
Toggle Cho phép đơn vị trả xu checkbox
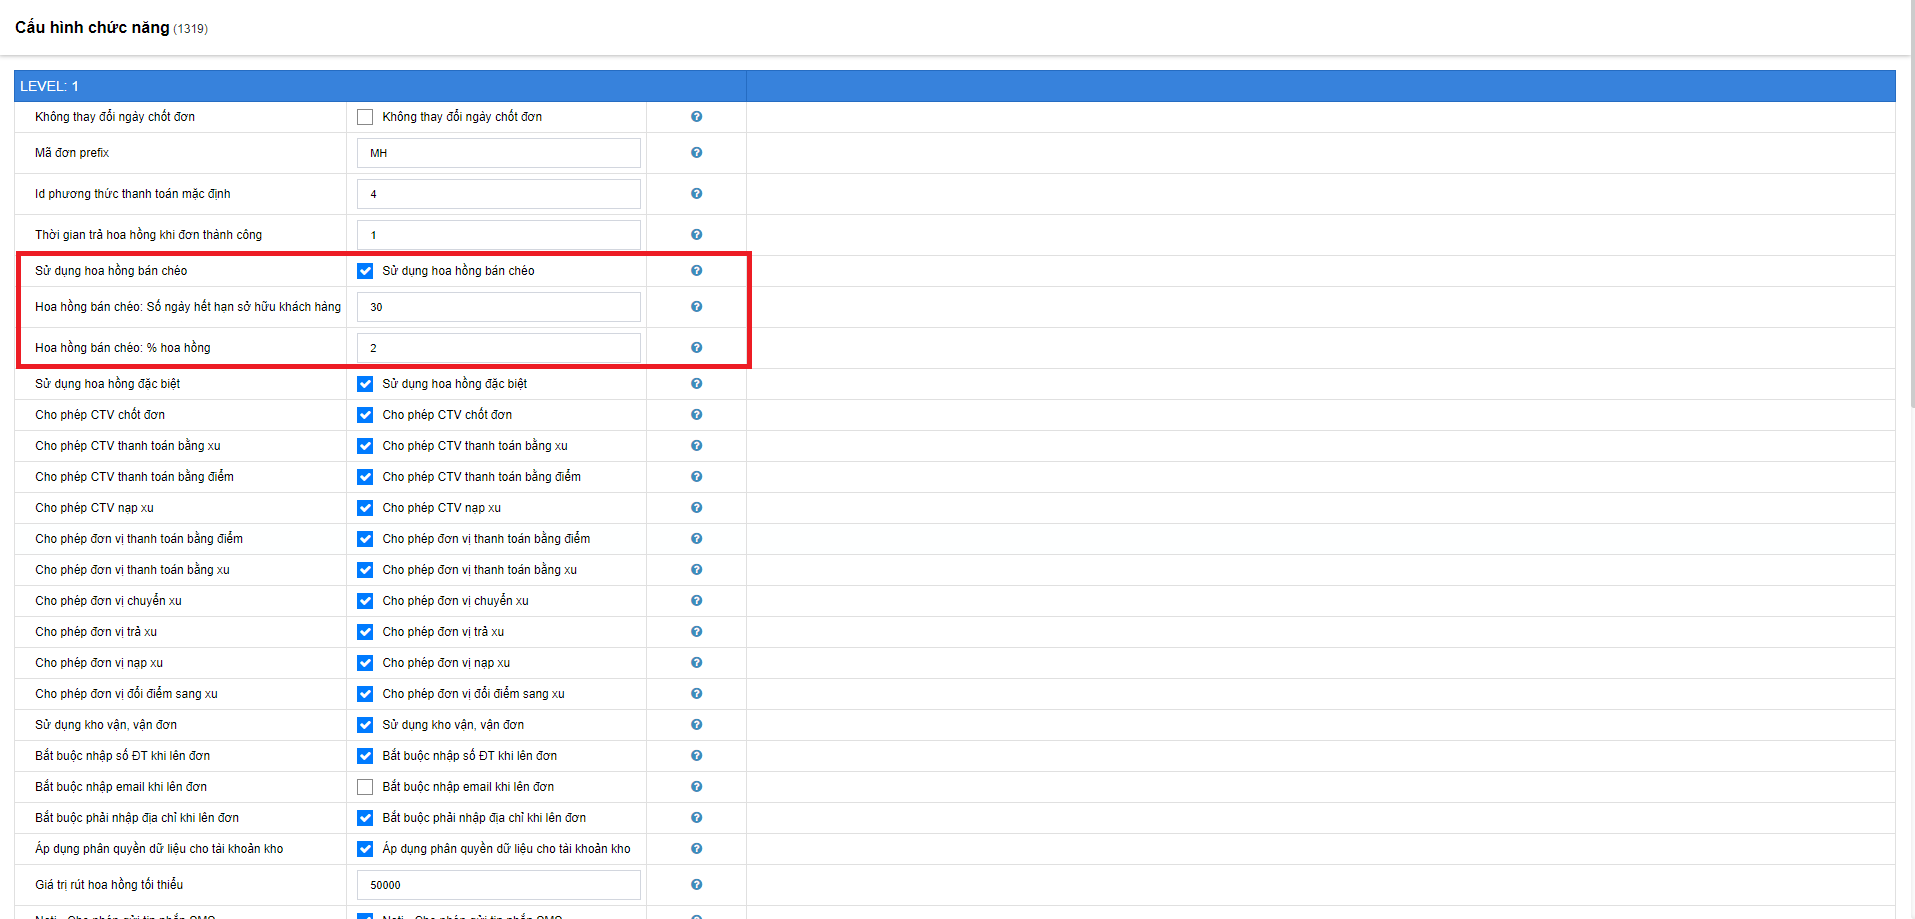tap(365, 632)
